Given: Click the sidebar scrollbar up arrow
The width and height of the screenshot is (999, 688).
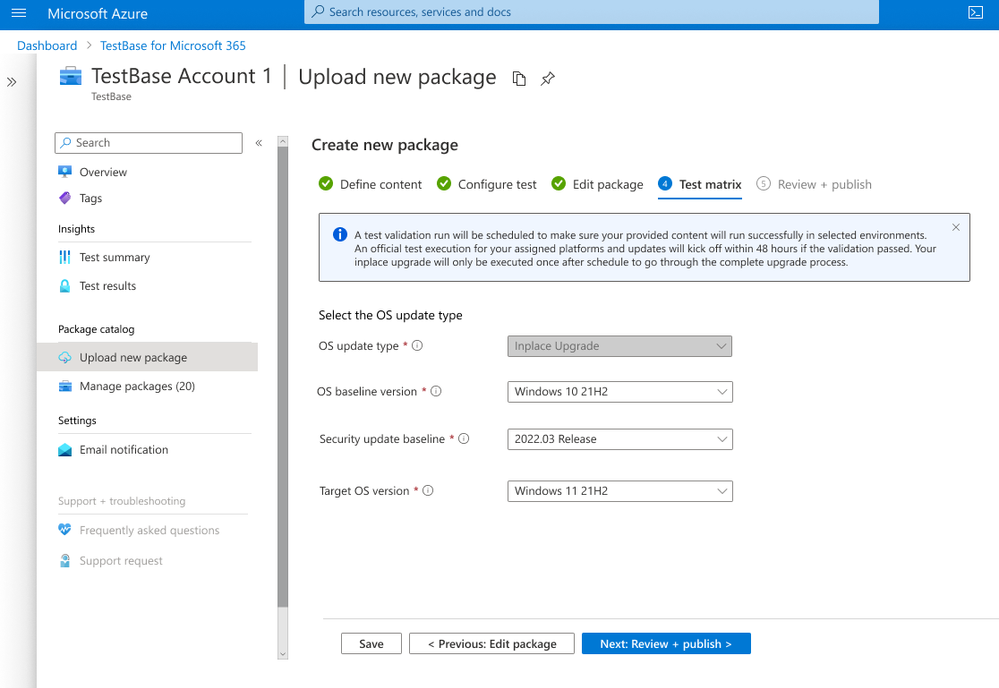Looking at the screenshot, I should pos(283,141).
